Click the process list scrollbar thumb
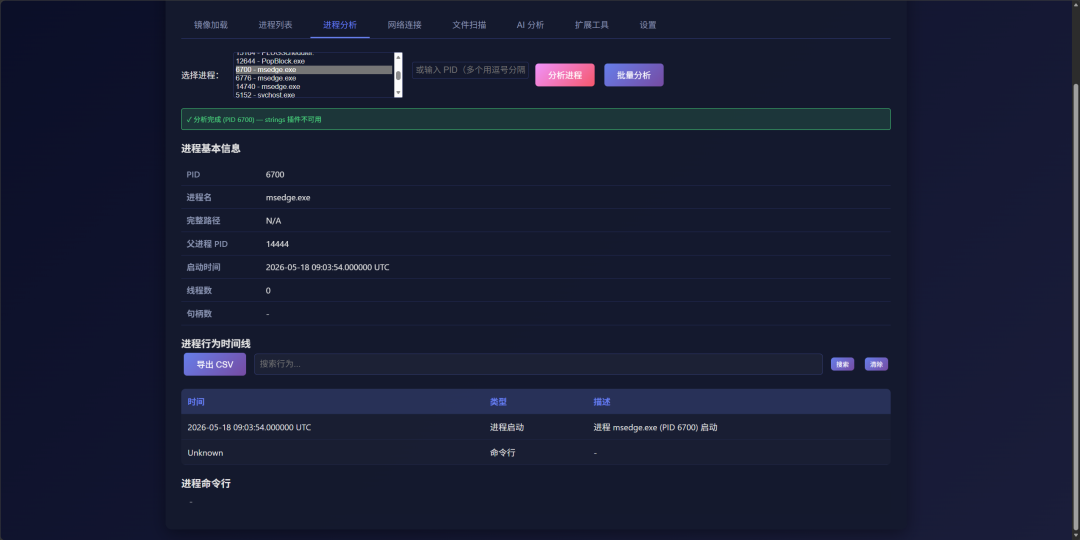This screenshot has width=1080, height=540. (x=397, y=75)
